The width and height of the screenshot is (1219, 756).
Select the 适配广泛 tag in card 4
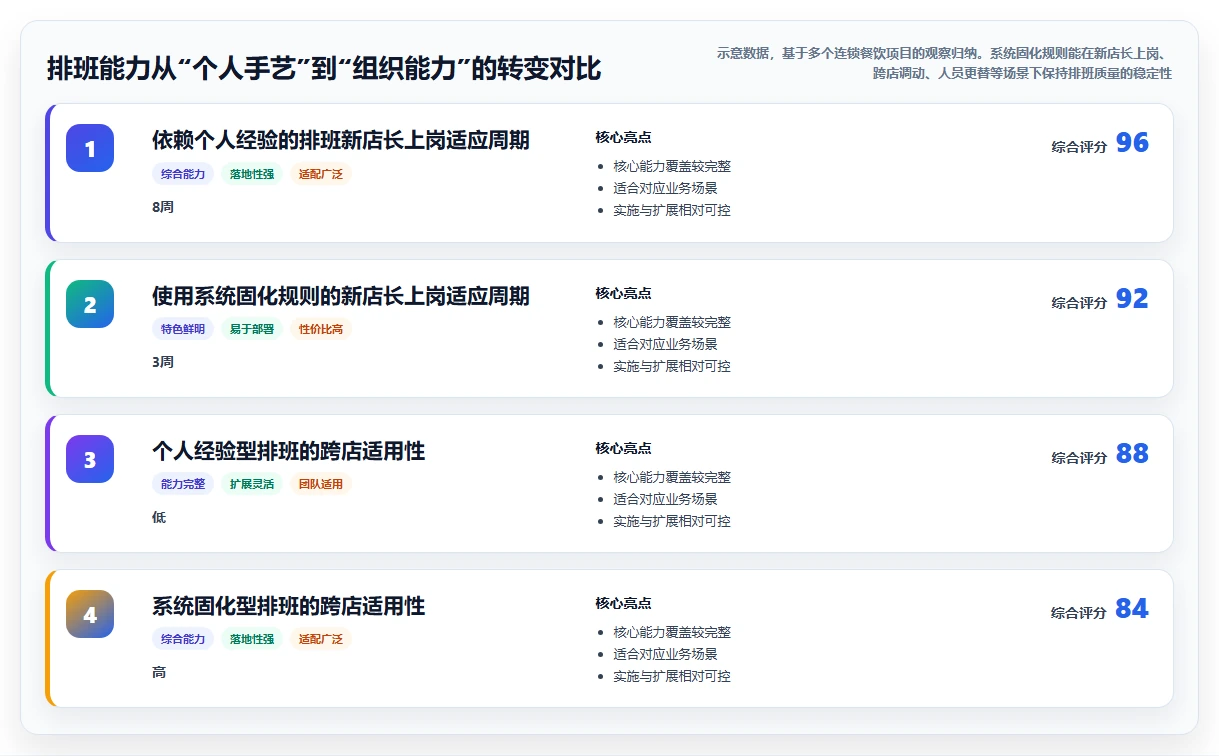coord(321,639)
